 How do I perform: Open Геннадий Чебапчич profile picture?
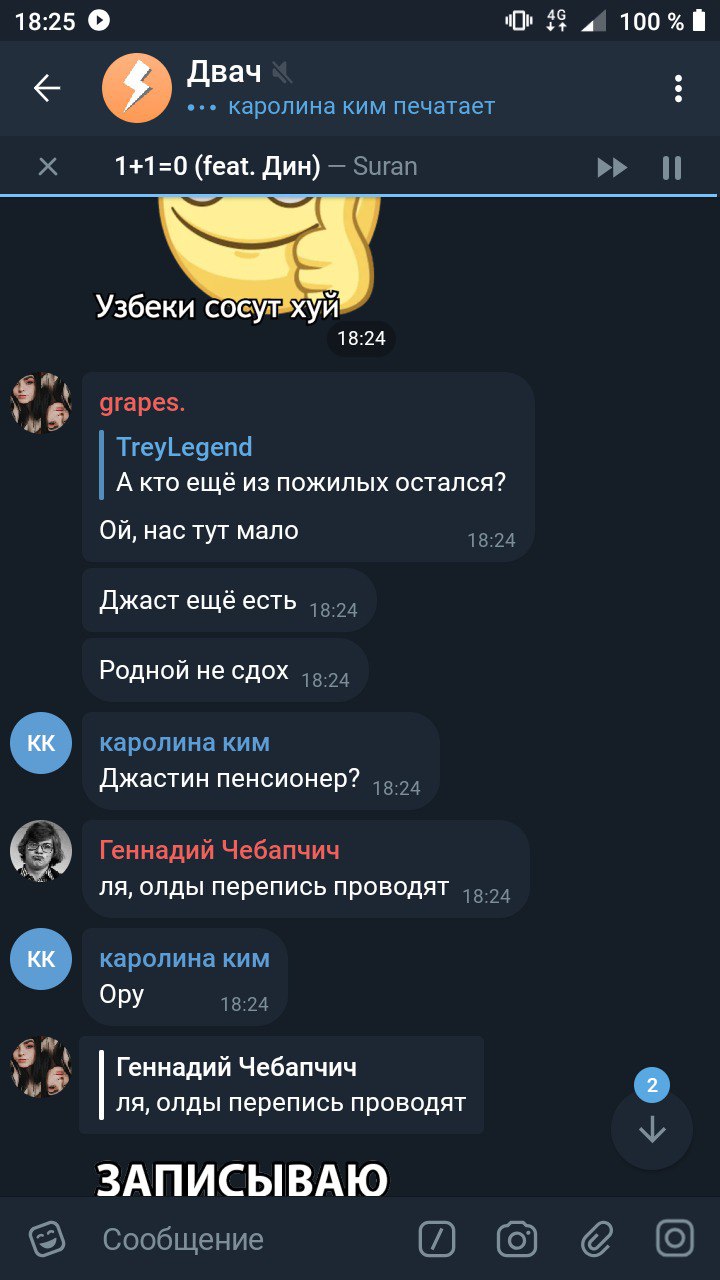[41, 851]
